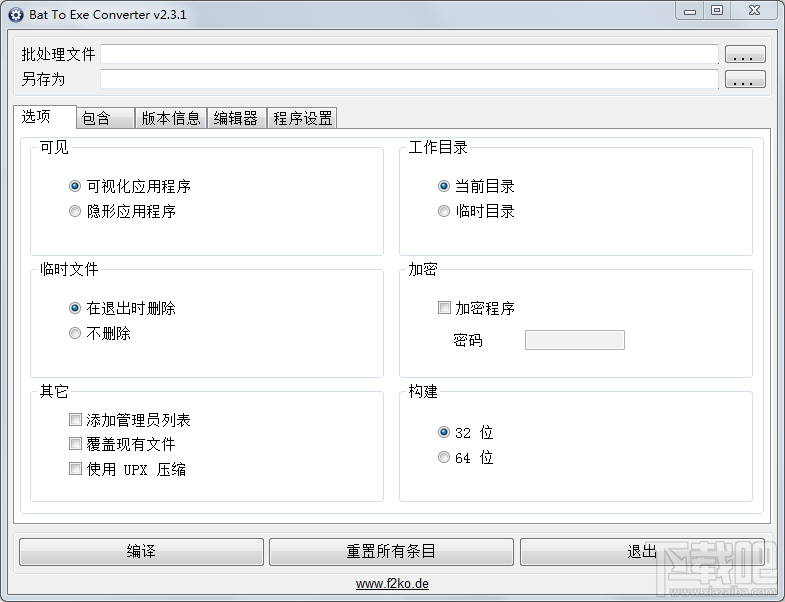Screen dimensions: 785x602
Task: Check 添加管理员列表 option
Action: (x=130, y=420)
